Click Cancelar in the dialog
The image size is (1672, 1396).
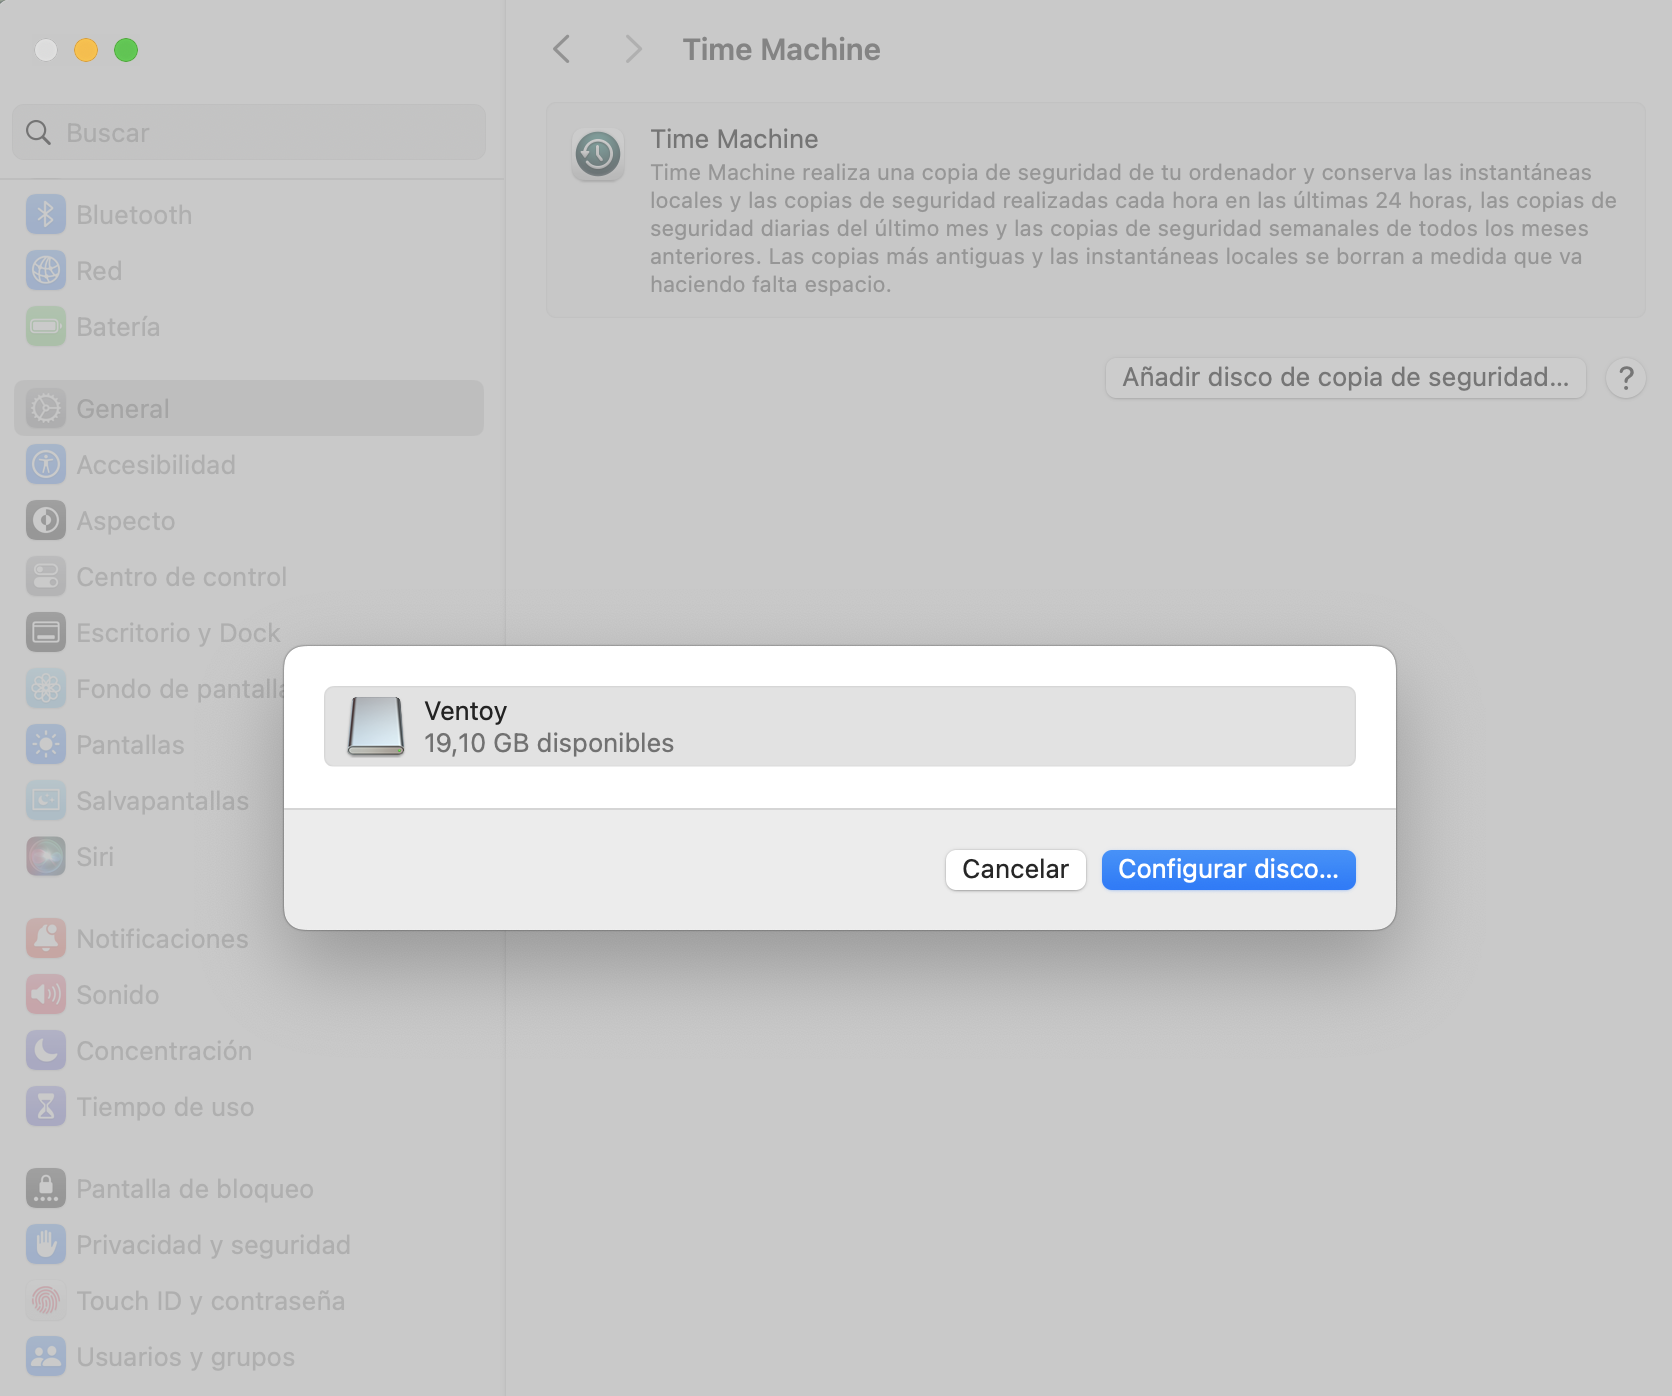(1015, 869)
